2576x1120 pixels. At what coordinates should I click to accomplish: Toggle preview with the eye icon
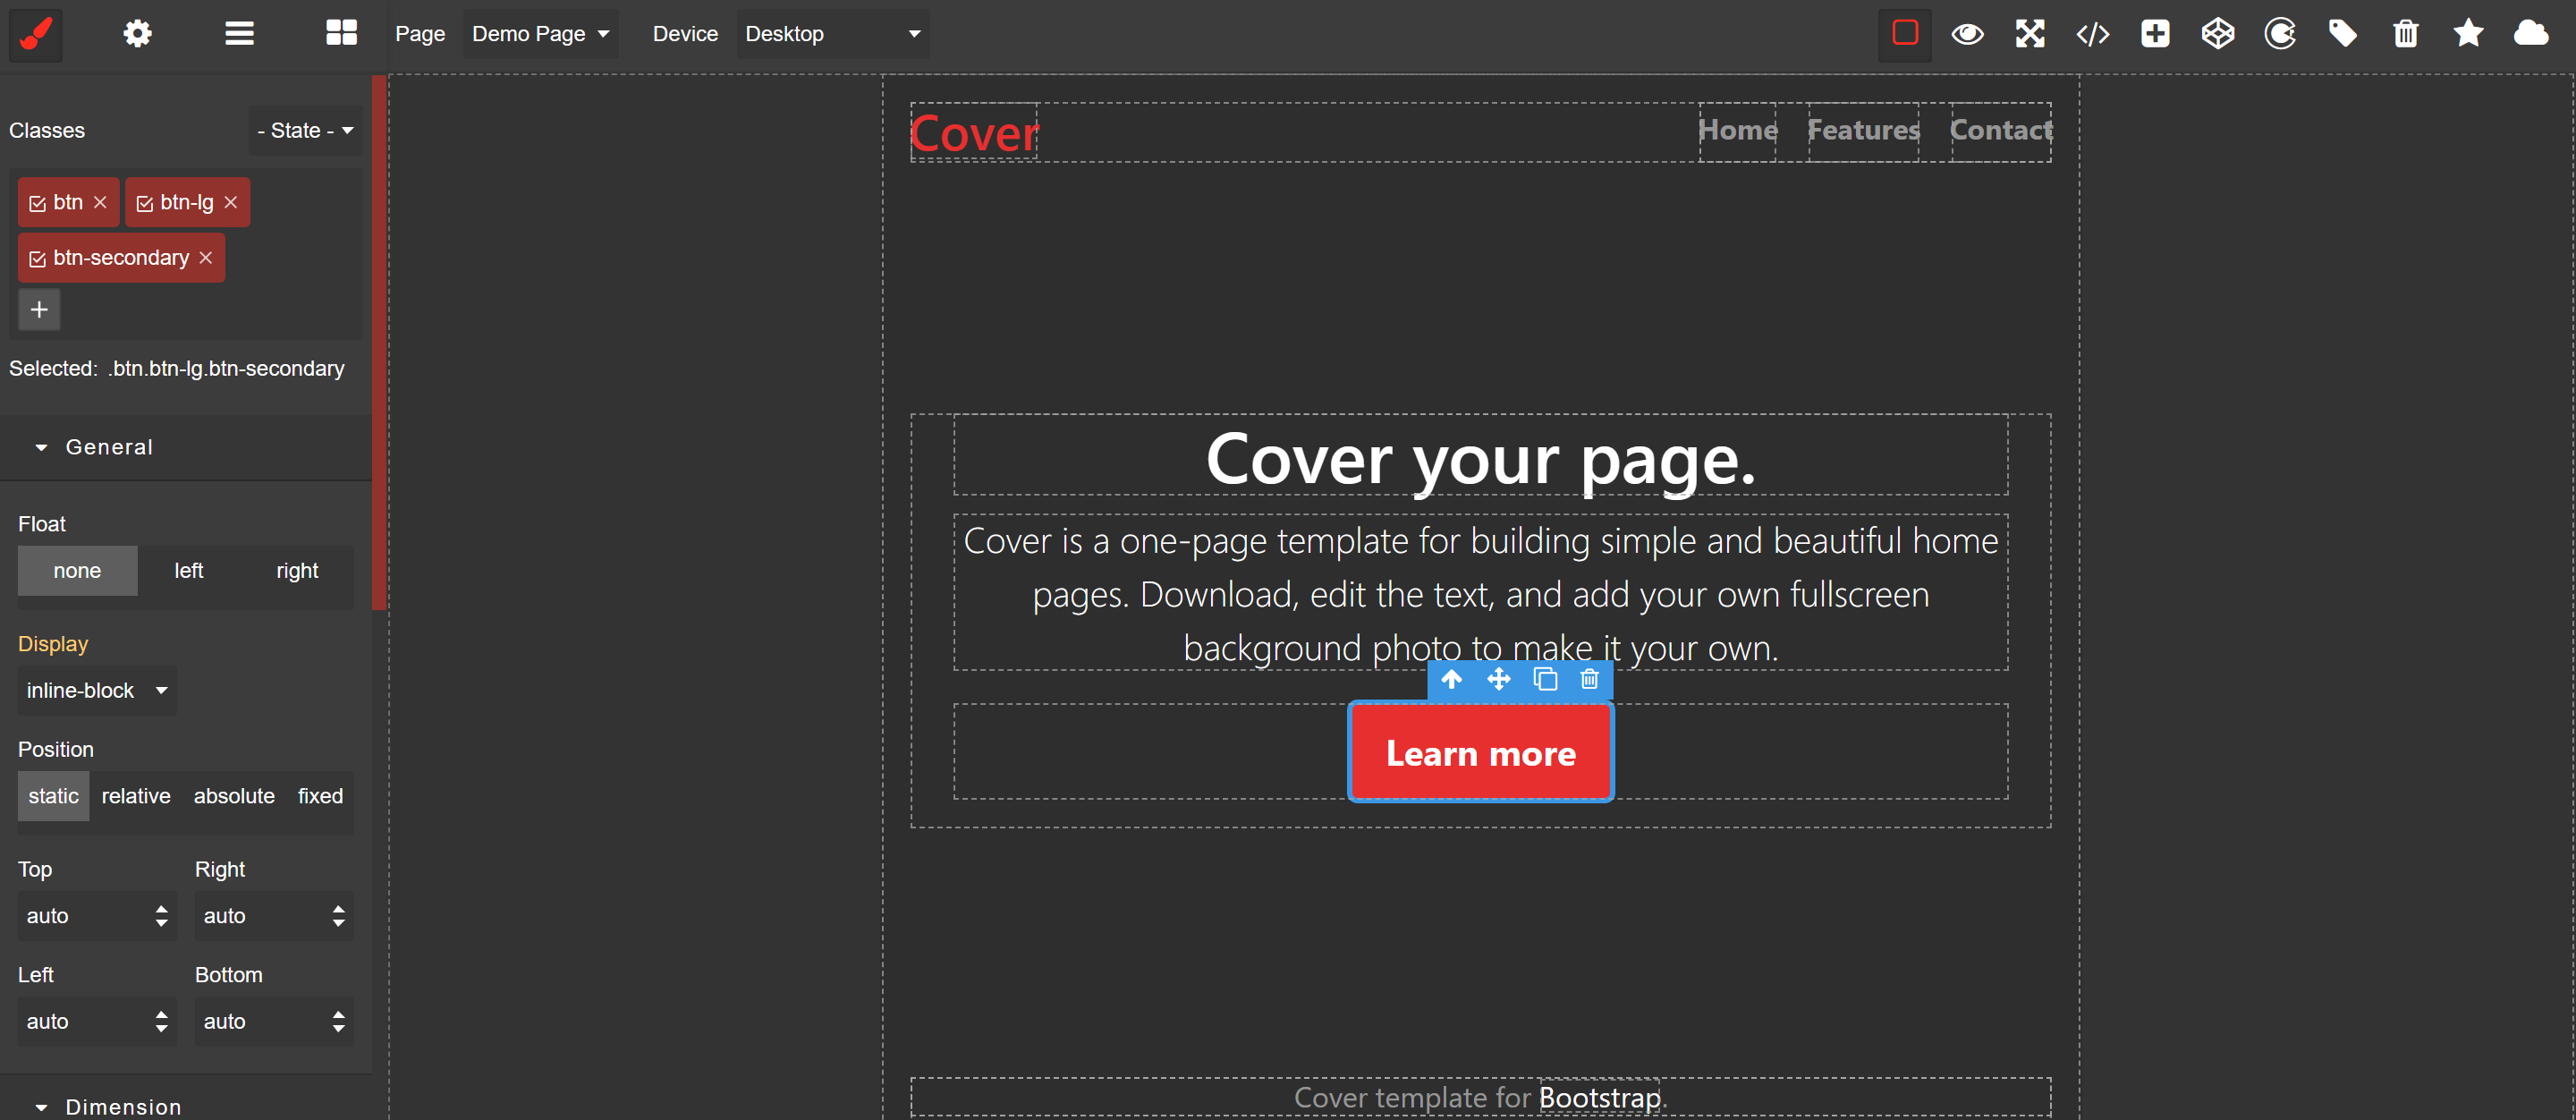tap(1967, 34)
